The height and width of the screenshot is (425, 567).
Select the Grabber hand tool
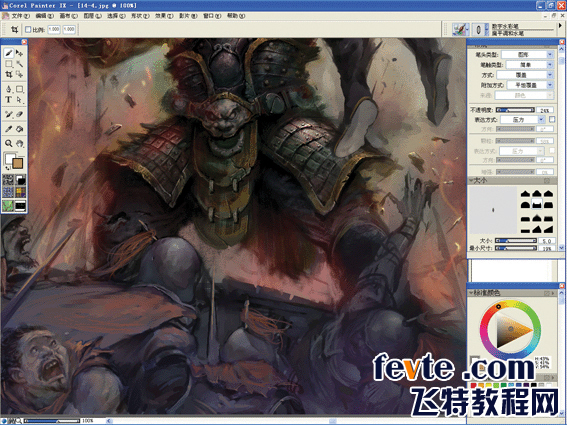19,144
